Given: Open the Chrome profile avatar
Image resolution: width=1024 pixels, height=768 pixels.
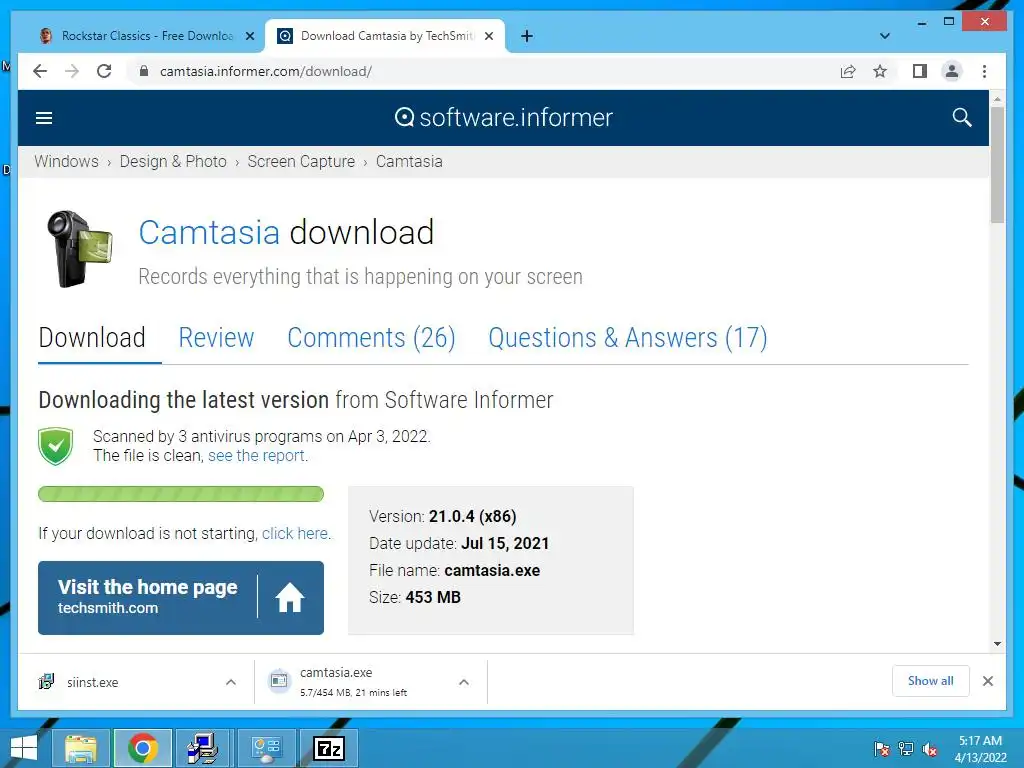Looking at the screenshot, I should (x=952, y=71).
